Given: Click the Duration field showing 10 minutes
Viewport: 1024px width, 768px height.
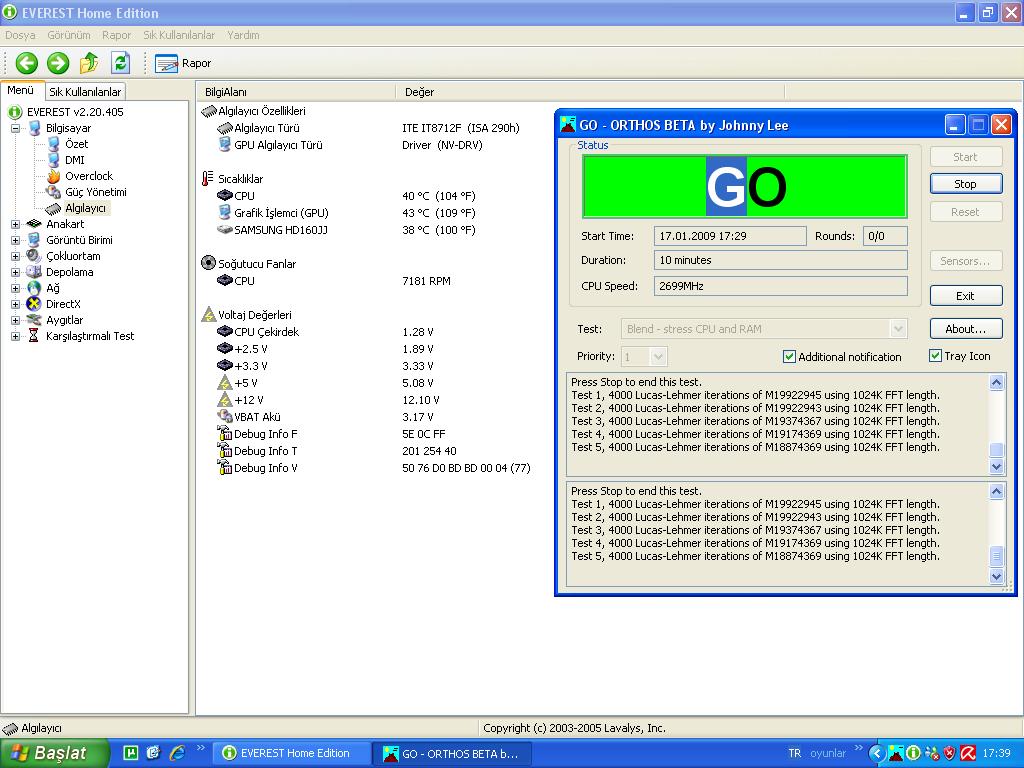Looking at the screenshot, I should coord(780,260).
